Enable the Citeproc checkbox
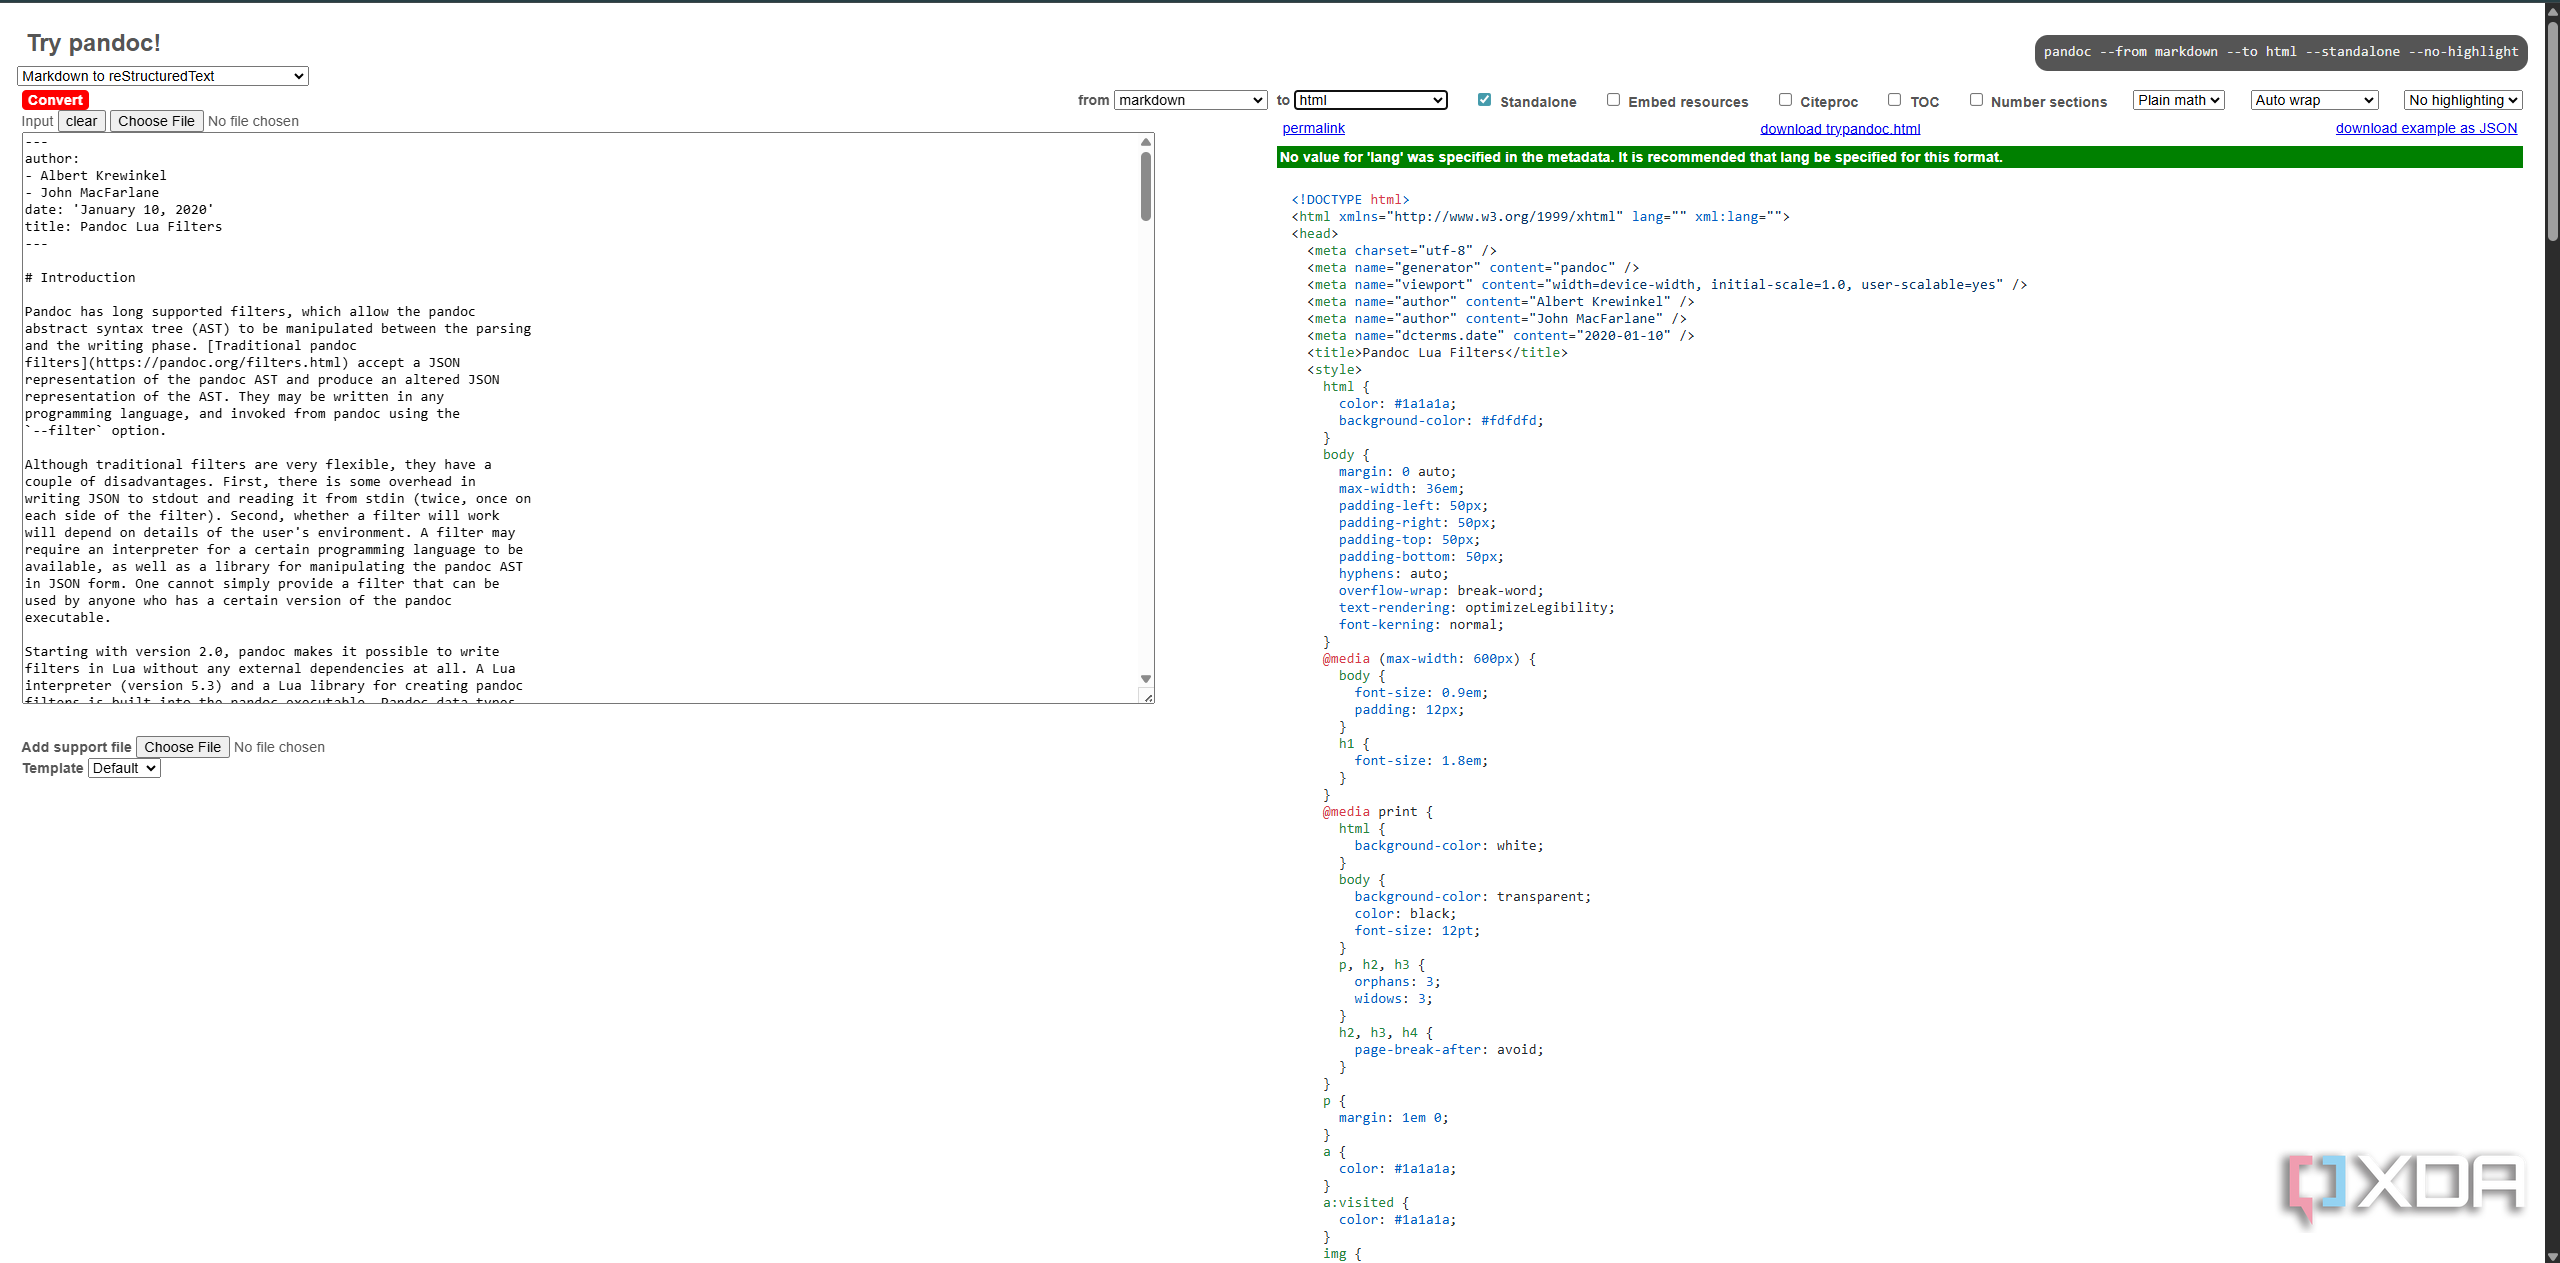 pyautogui.click(x=1785, y=100)
